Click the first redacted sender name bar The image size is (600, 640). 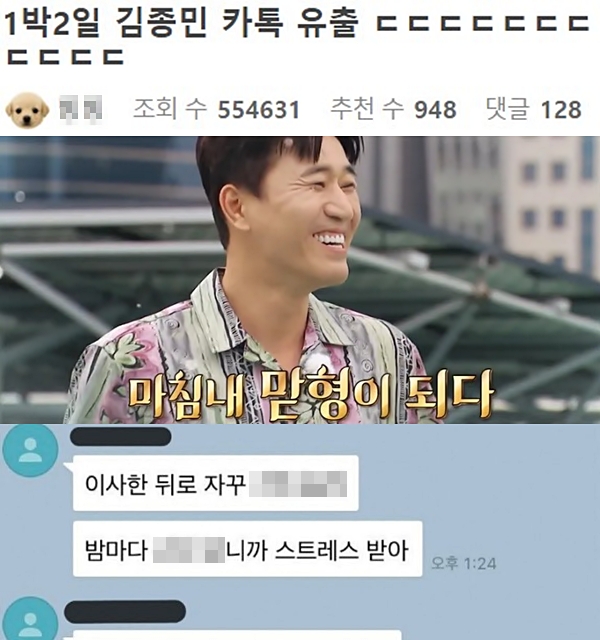(x=120, y=437)
